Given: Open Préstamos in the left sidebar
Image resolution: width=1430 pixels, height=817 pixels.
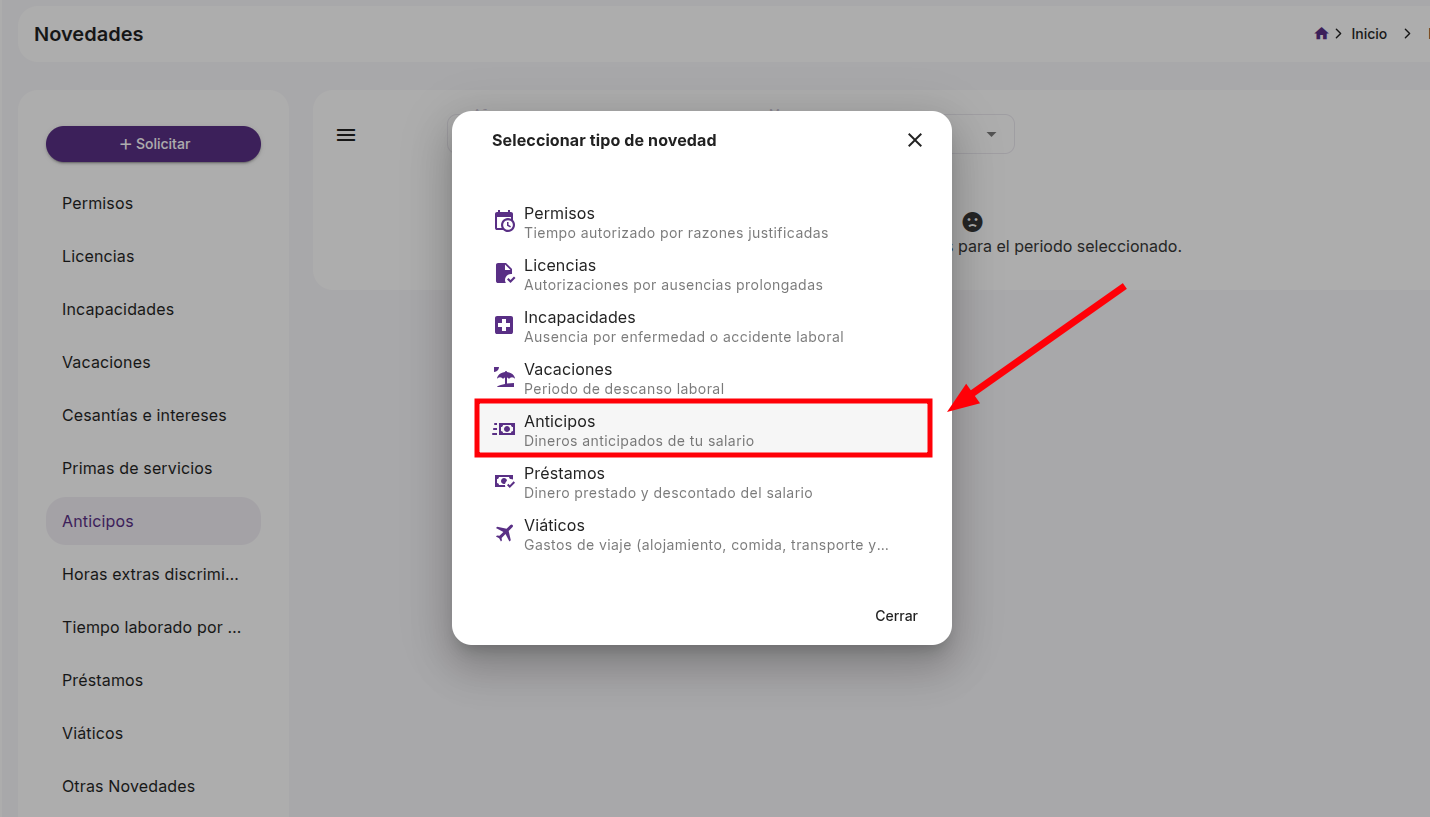Looking at the screenshot, I should (154, 680).
